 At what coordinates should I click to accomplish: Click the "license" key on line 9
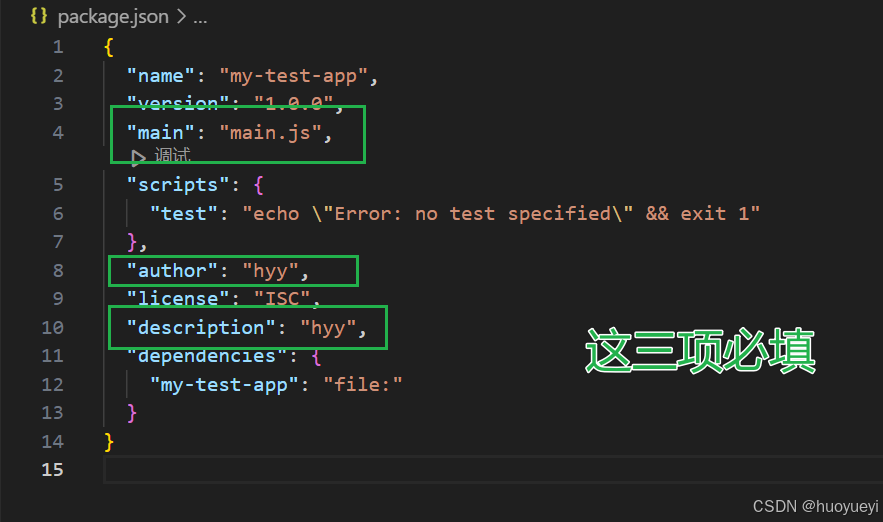point(178,298)
